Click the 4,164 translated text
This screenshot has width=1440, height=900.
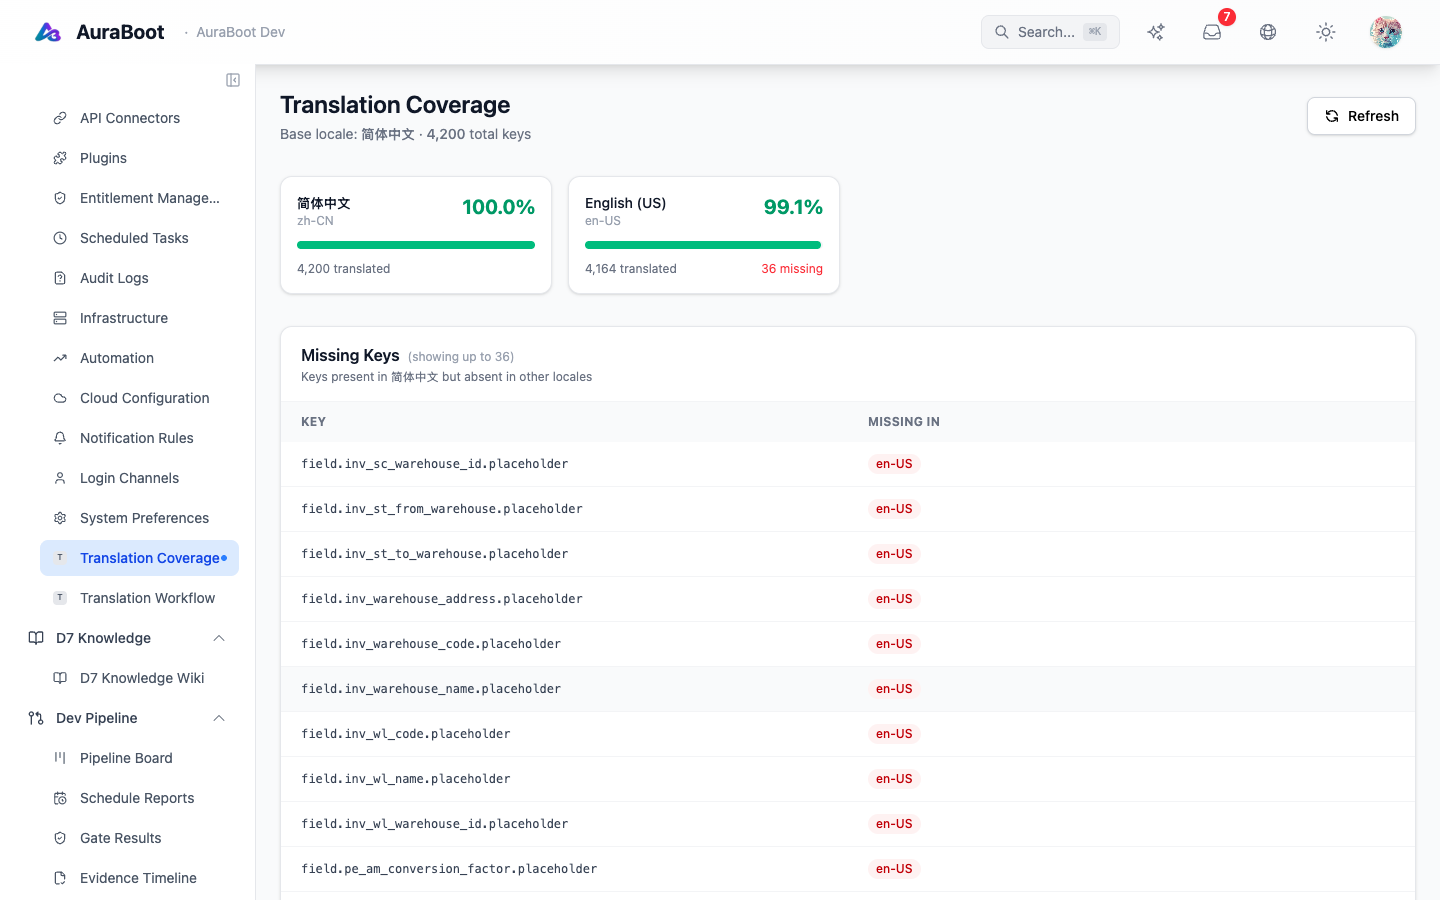(x=631, y=269)
